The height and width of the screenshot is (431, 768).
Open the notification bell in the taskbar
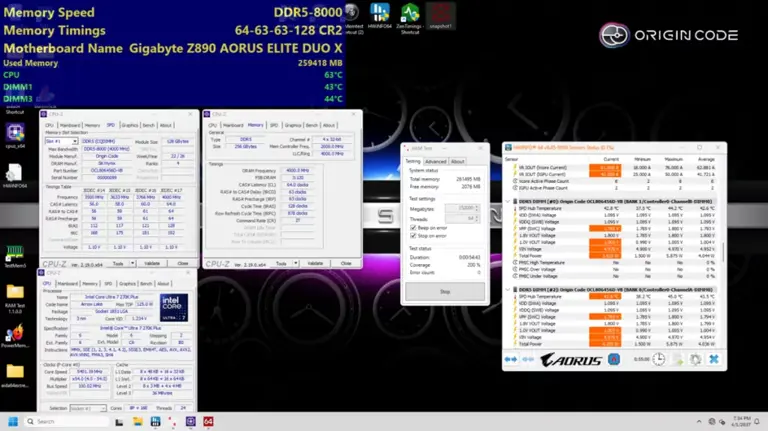pyautogui.click(x=757, y=422)
